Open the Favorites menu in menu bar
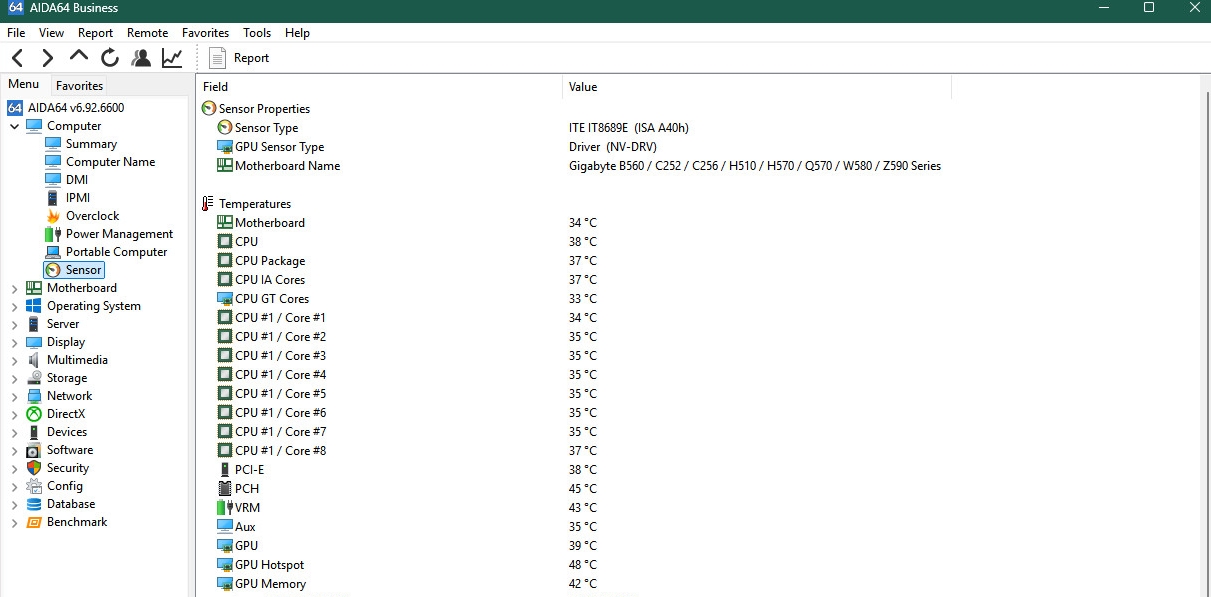 pos(206,33)
